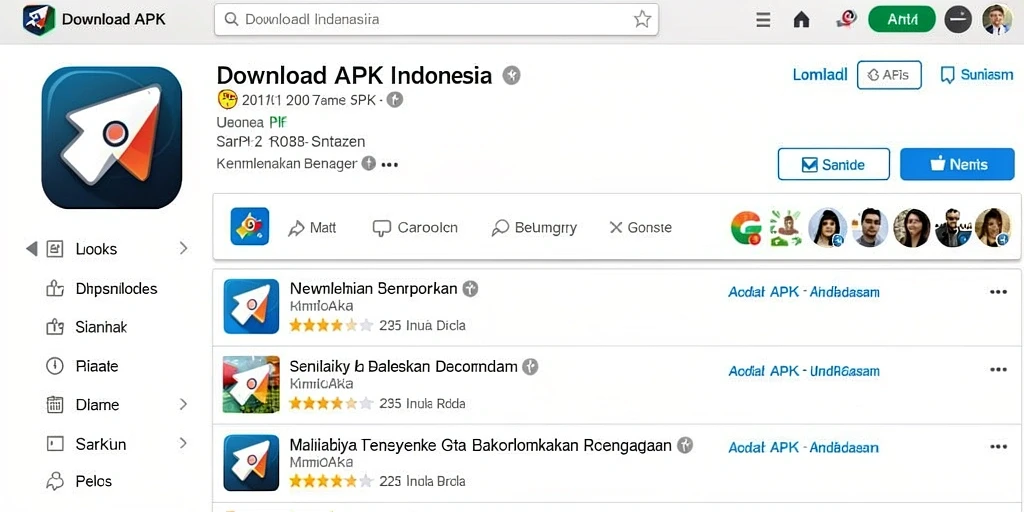Select the Gonste tab

[640, 227]
